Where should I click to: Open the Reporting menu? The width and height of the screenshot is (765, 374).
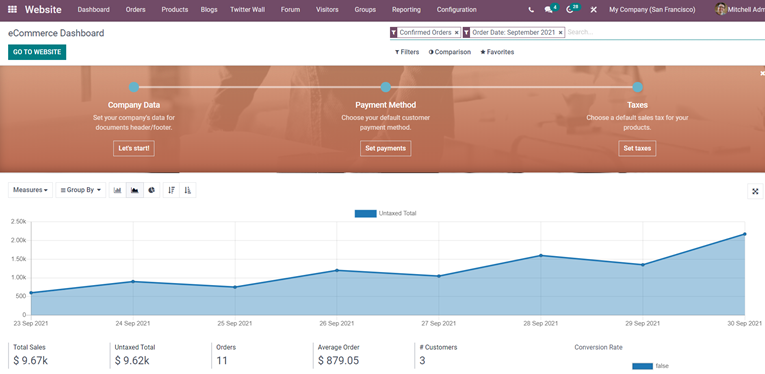(x=406, y=9)
